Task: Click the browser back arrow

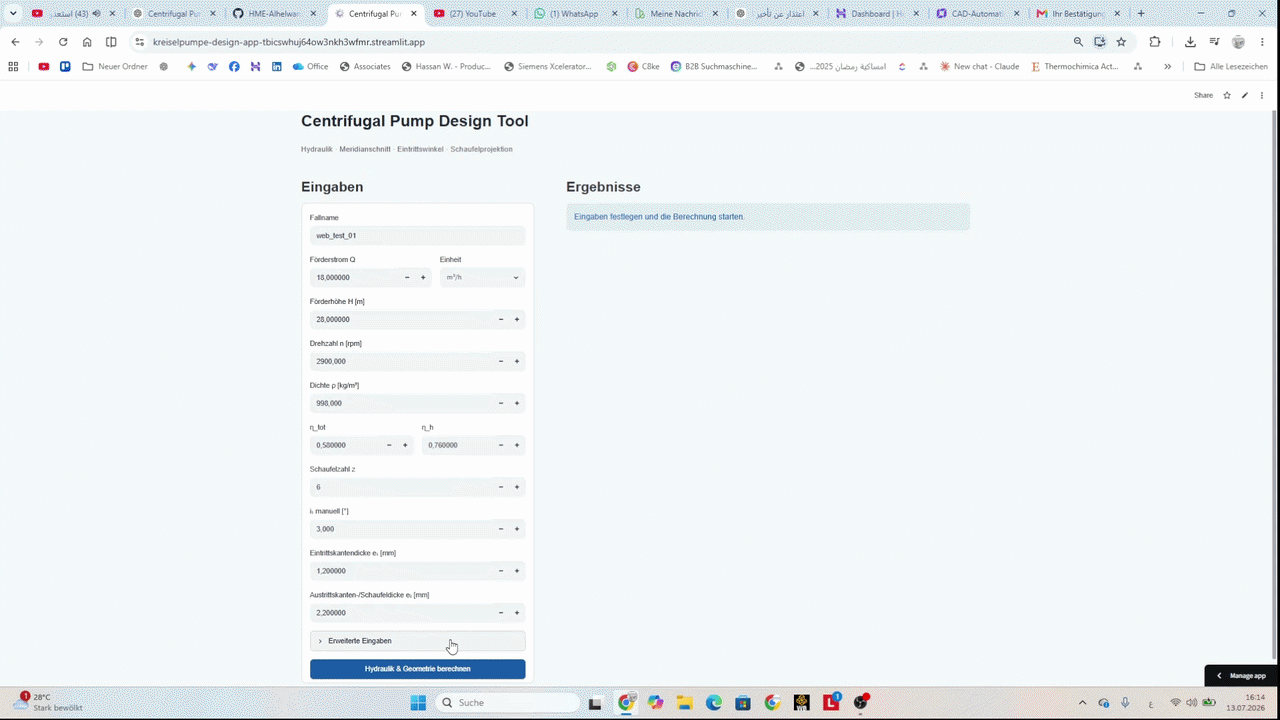Action: tap(15, 42)
